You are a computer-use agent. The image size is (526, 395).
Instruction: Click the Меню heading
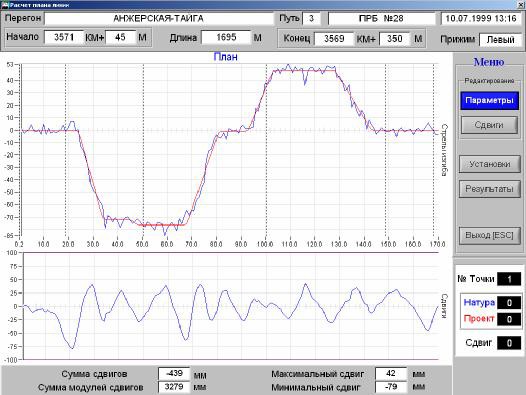[x=489, y=62]
